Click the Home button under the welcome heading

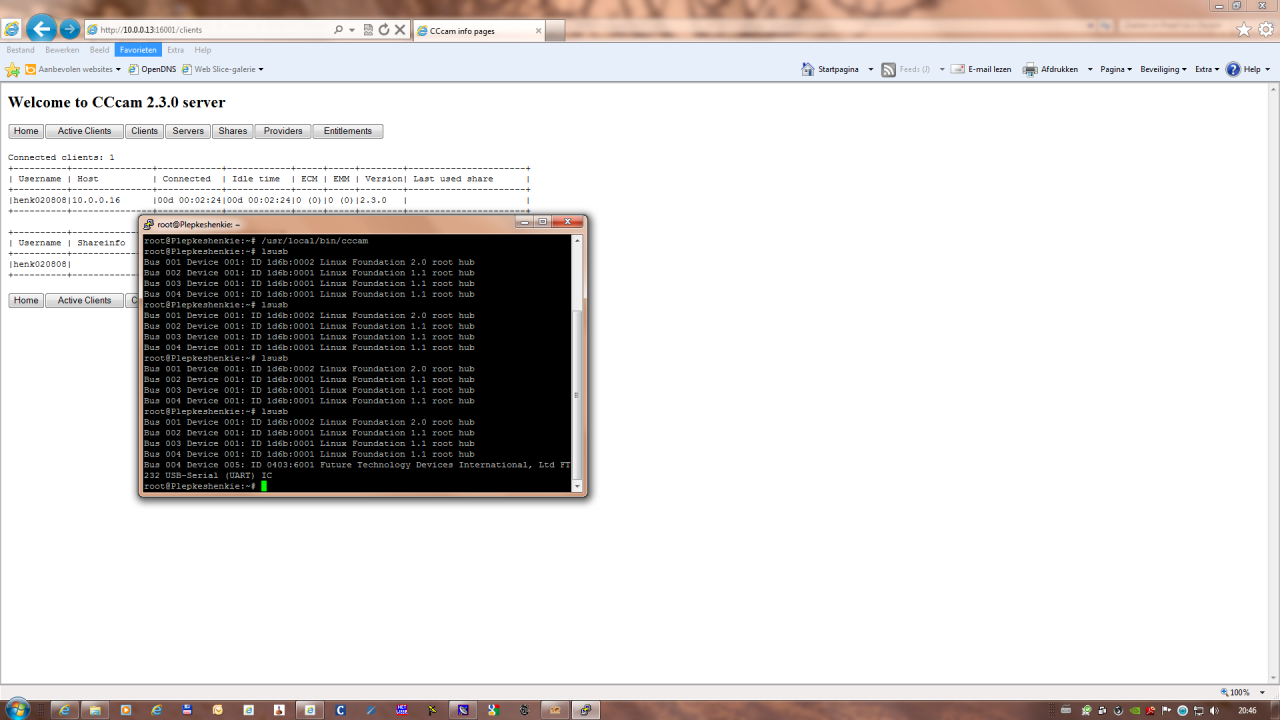[26, 131]
